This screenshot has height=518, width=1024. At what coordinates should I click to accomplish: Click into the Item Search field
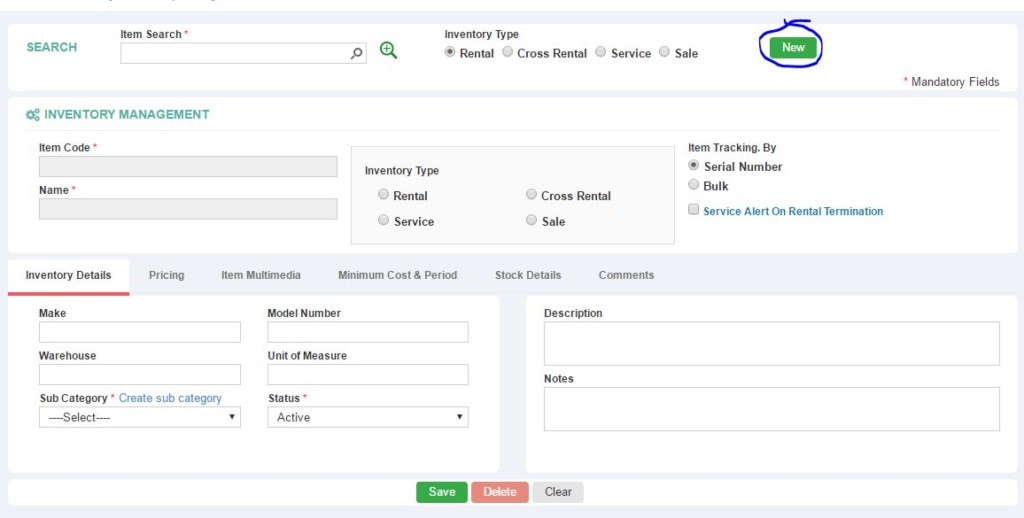click(x=234, y=54)
